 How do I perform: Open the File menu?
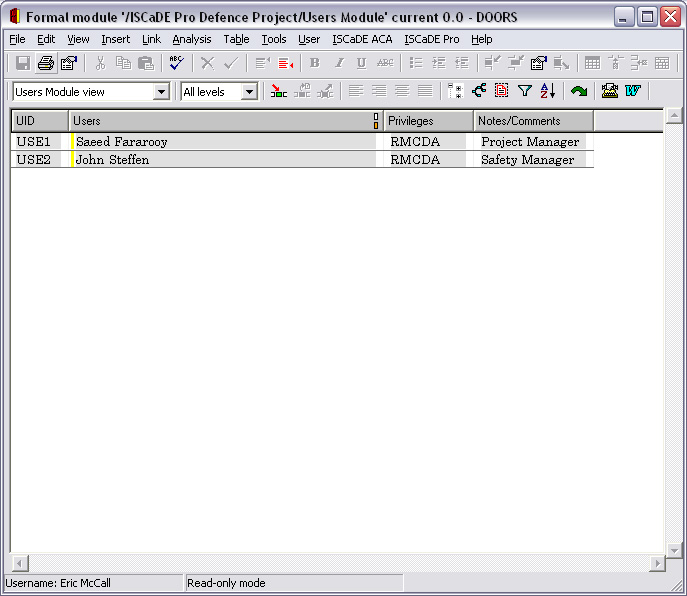(17, 39)
